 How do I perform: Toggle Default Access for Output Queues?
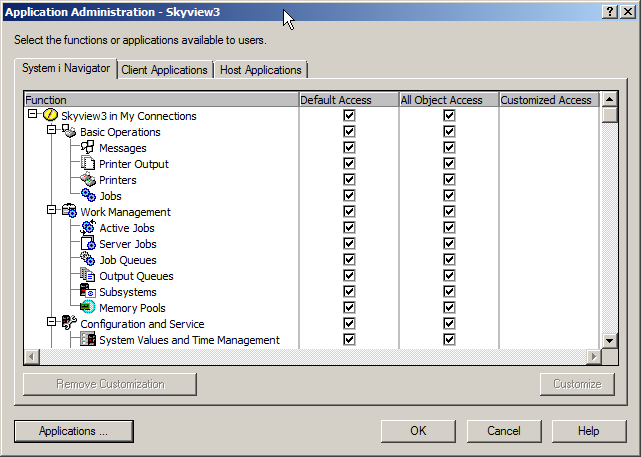pos(349,275)
